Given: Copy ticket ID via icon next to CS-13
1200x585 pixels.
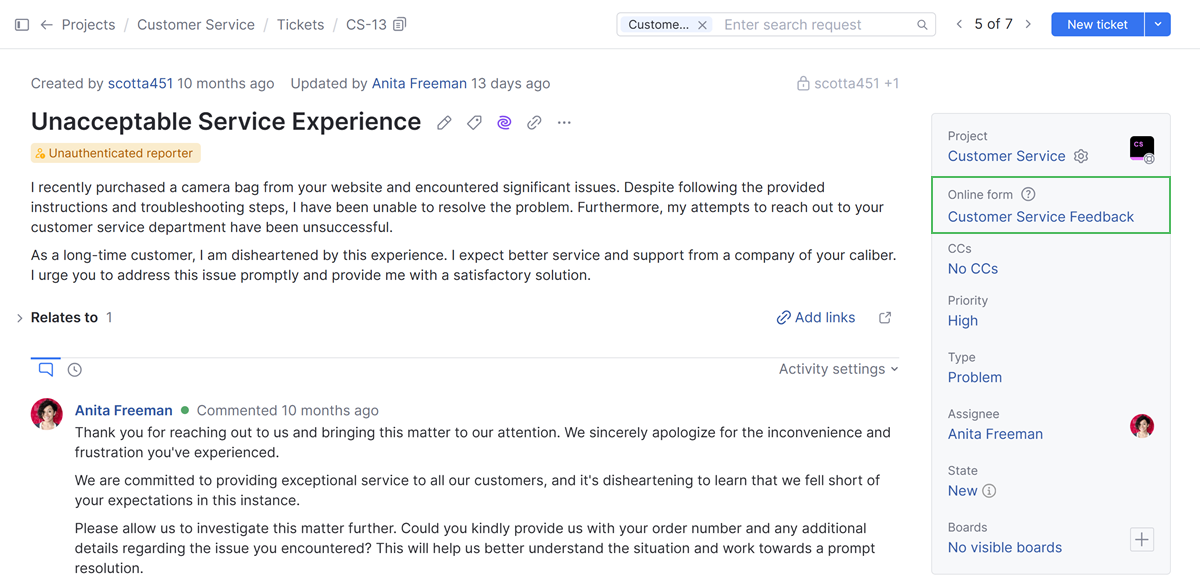Looking at the screenshot, I should [399, 24].
